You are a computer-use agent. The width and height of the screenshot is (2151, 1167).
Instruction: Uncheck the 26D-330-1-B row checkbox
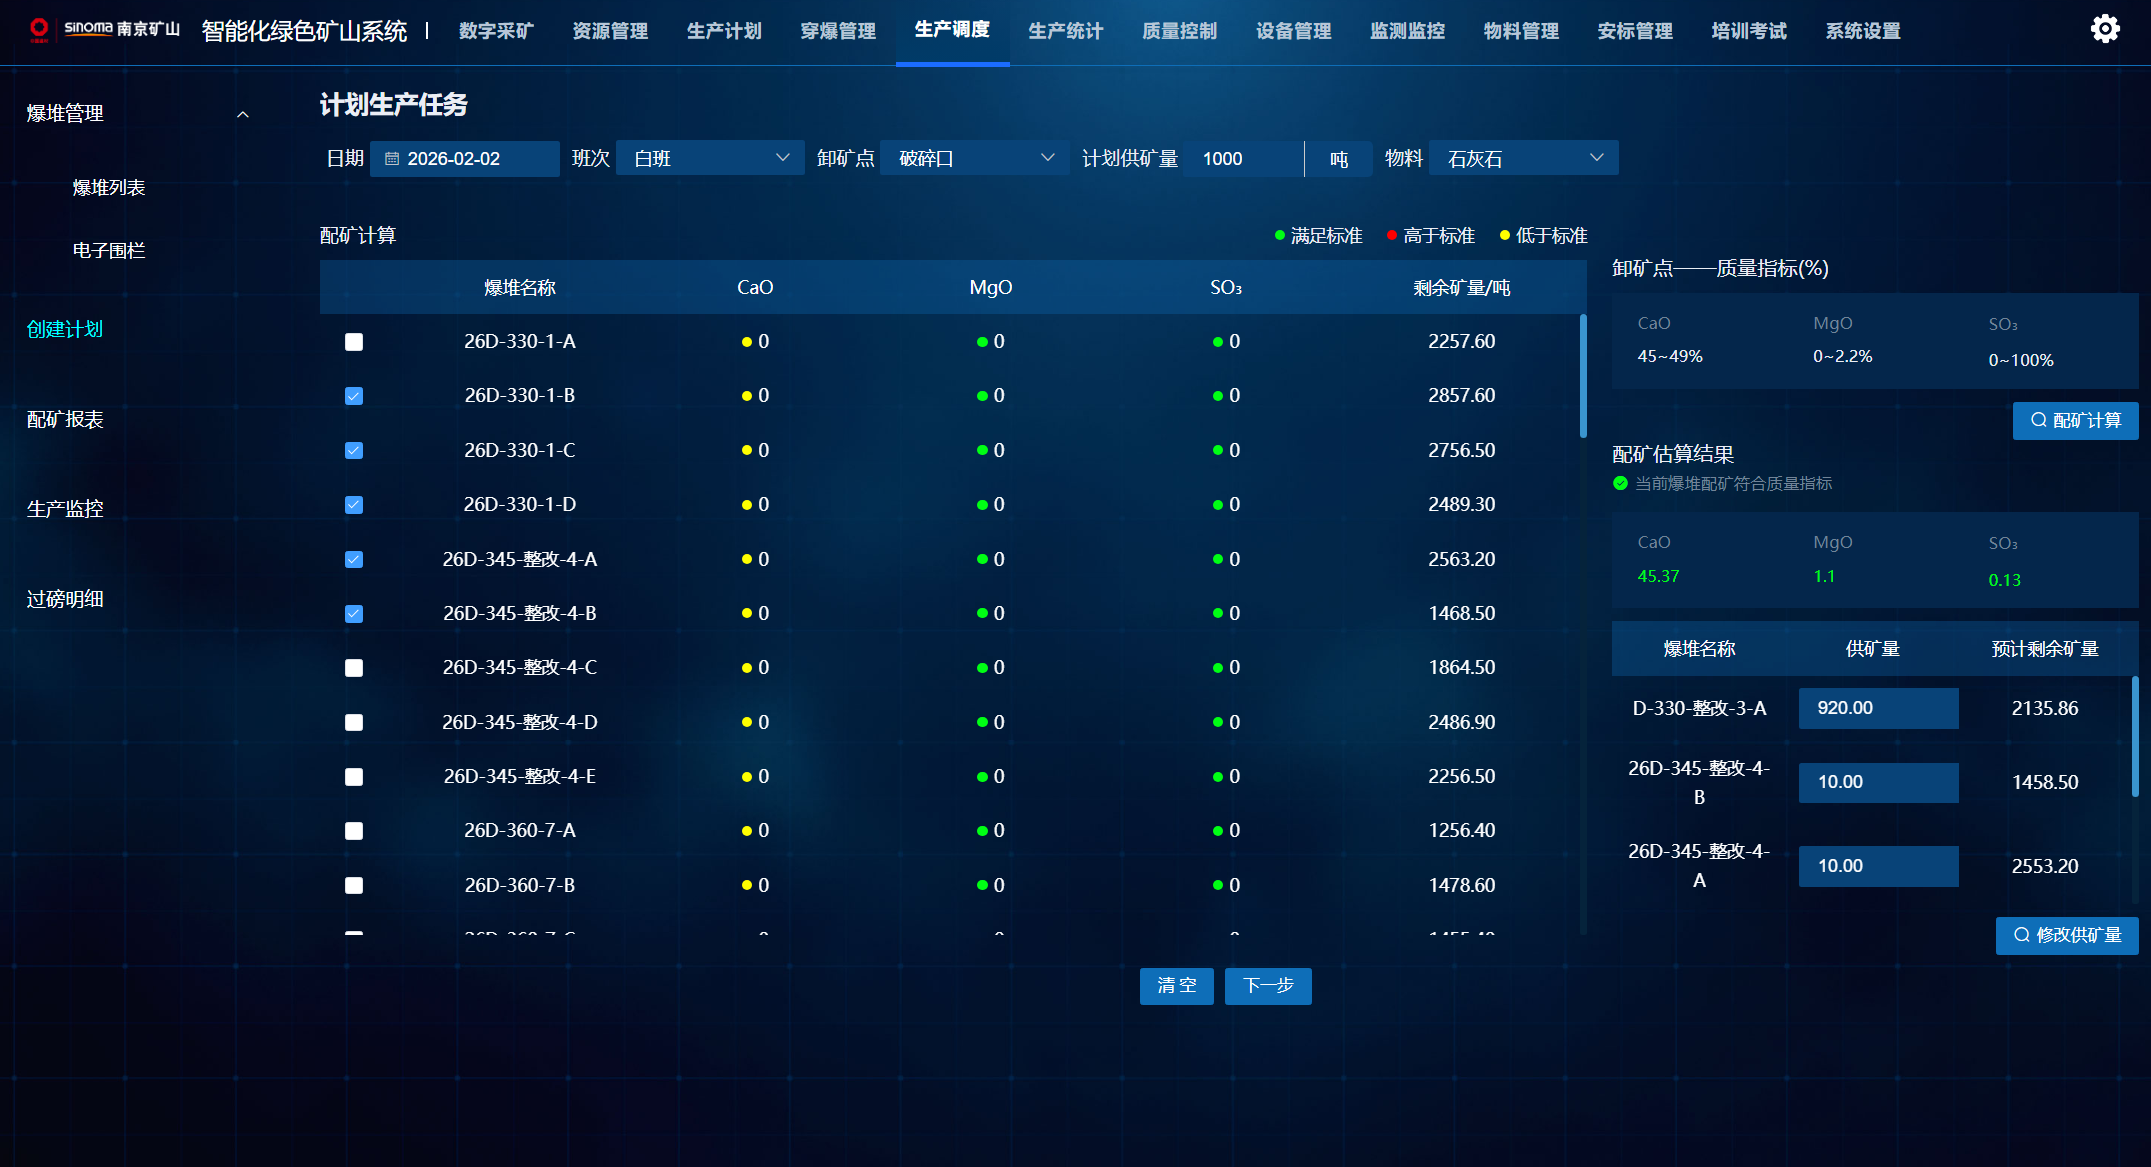pyautogui.click(x=354, y=396)
